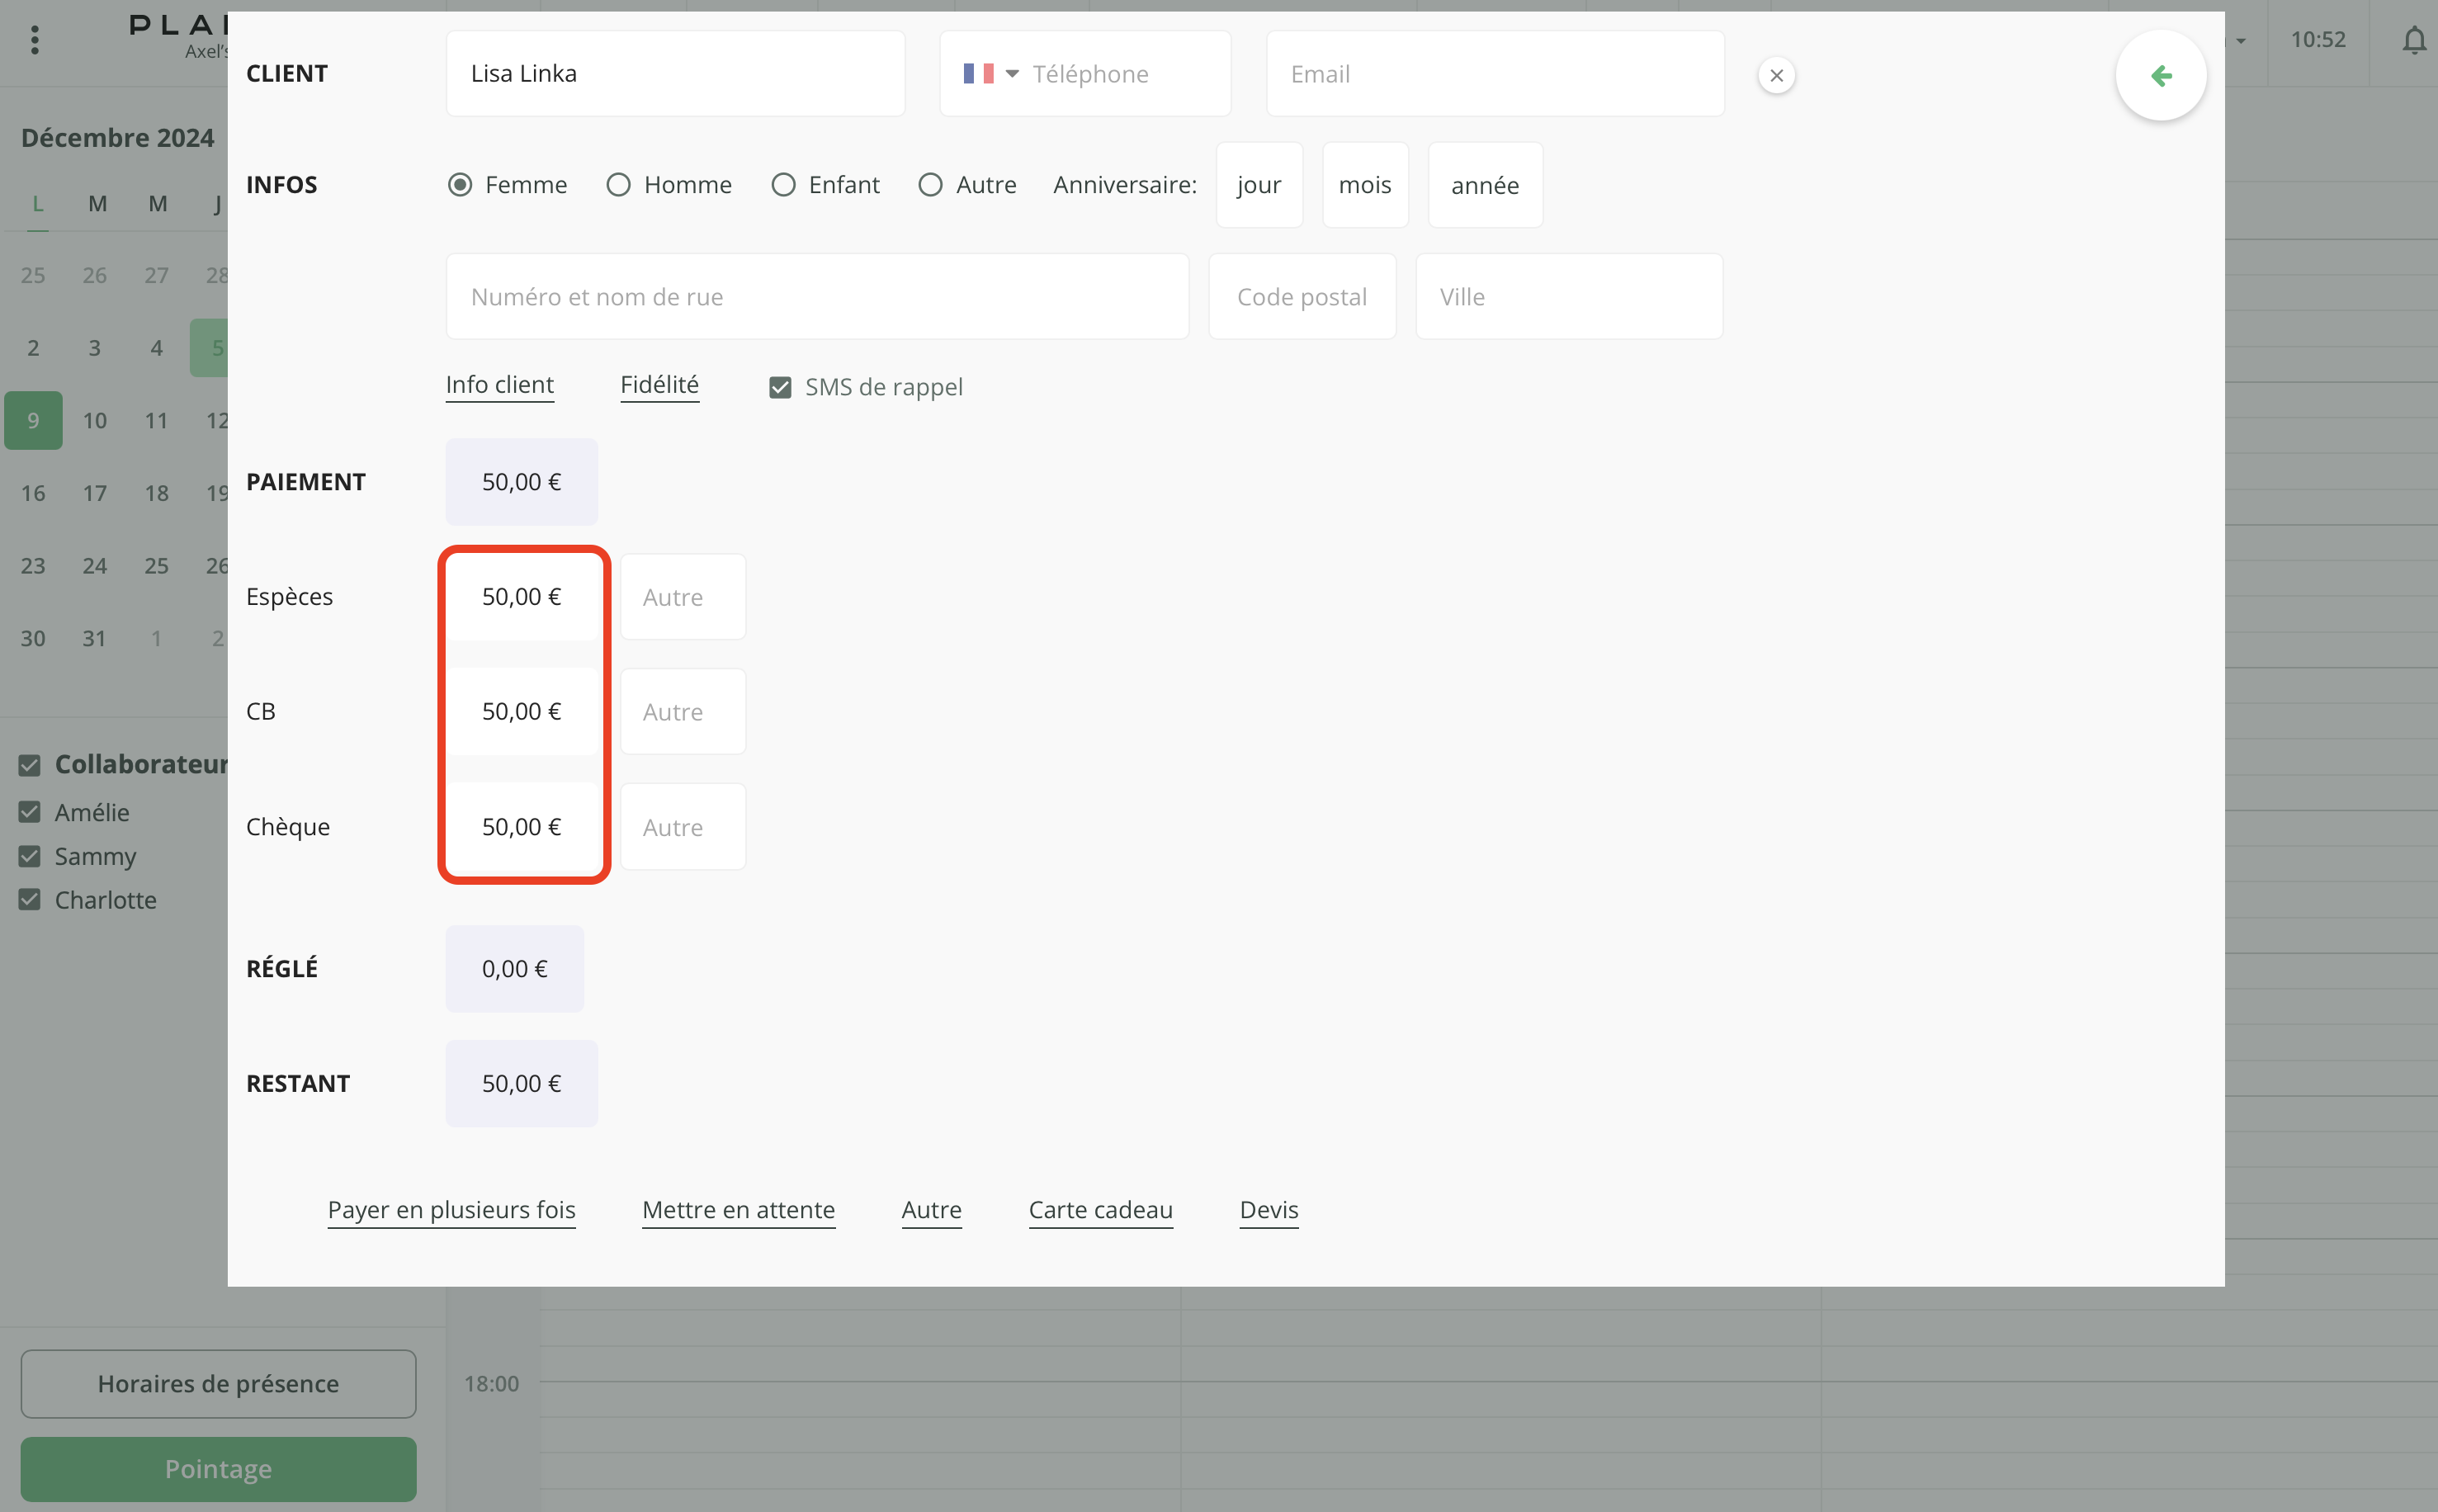Select the Homme radio button
The image size is (2438, 1512).
618,185
